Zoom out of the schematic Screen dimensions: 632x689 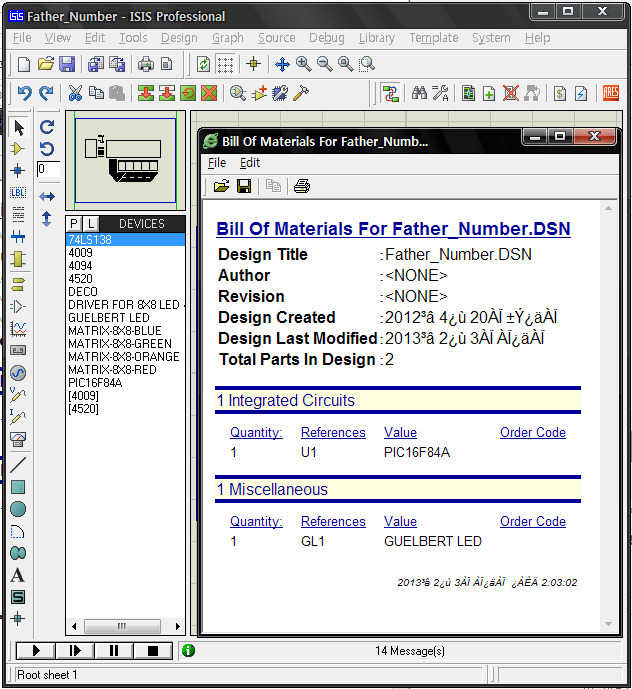pyautogui.click(x=325, y=64)
